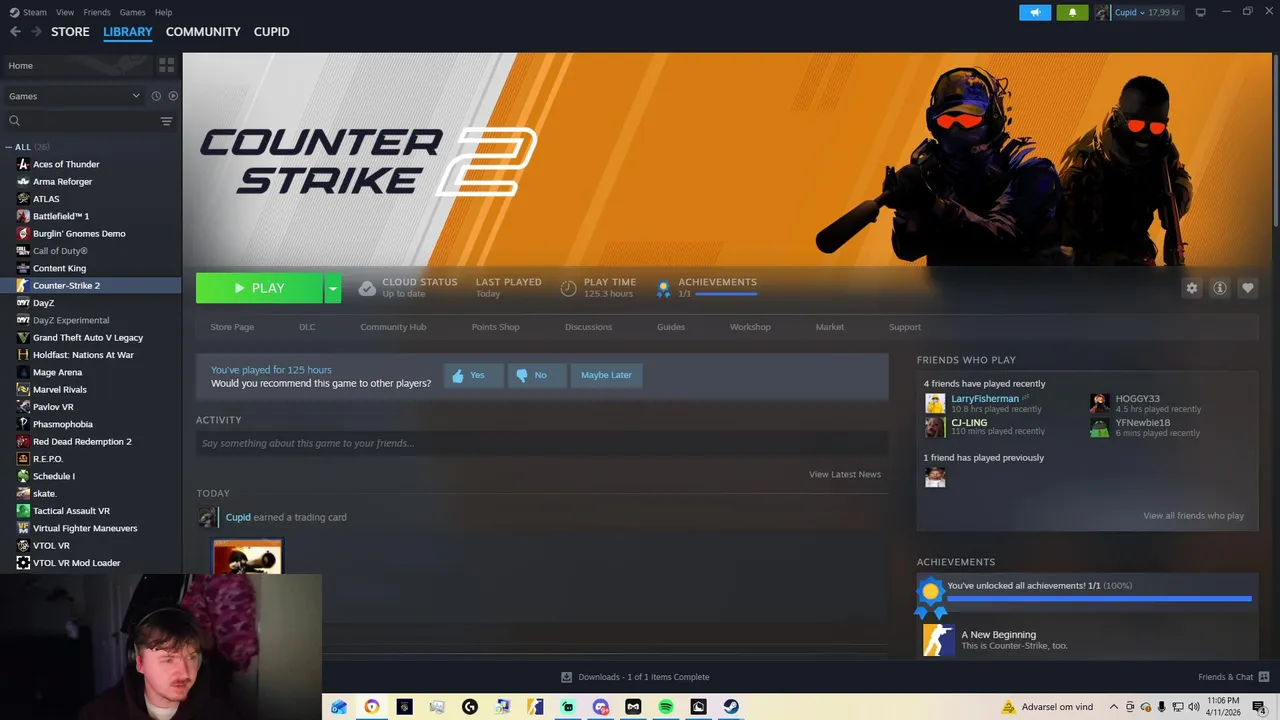Open the Help menu
Viewport: 1280px width, 720px height.
tap(163, 12)
